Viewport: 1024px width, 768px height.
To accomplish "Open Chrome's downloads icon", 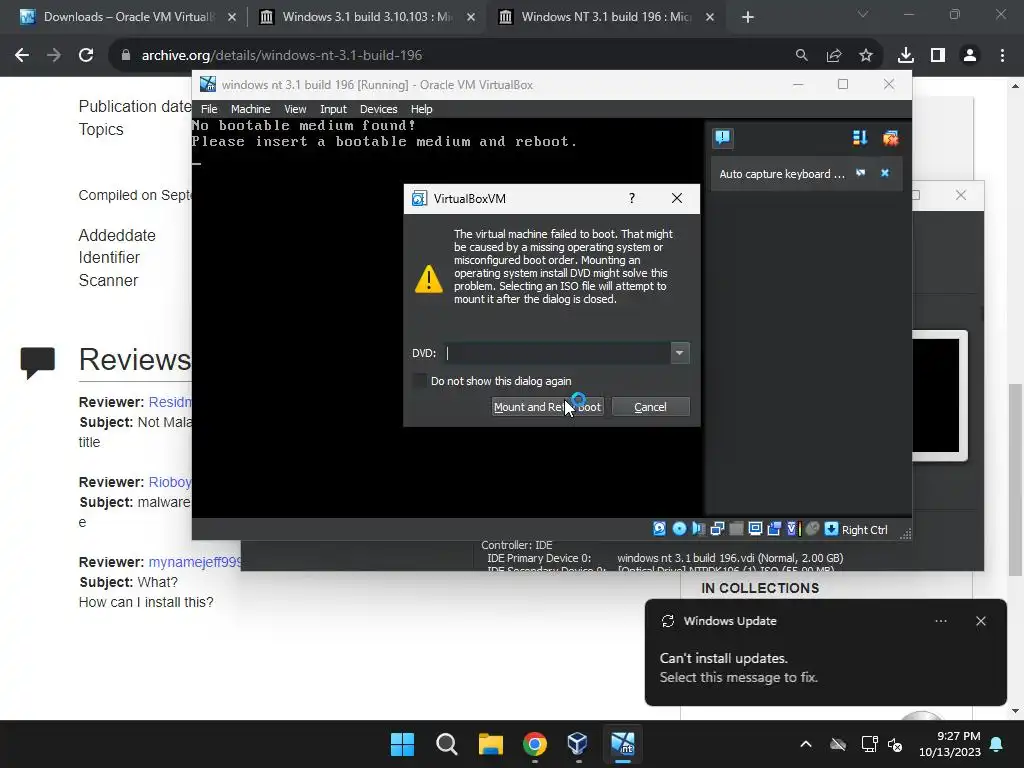I will [x=905, y=56].
